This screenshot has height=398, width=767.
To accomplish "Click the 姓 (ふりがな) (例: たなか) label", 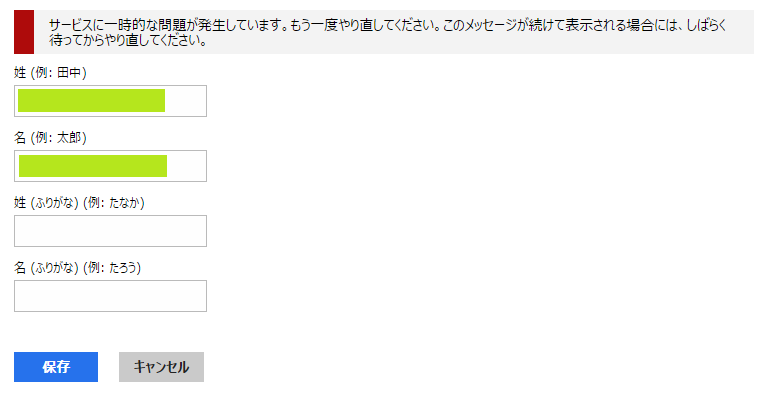I will (79, 203).
